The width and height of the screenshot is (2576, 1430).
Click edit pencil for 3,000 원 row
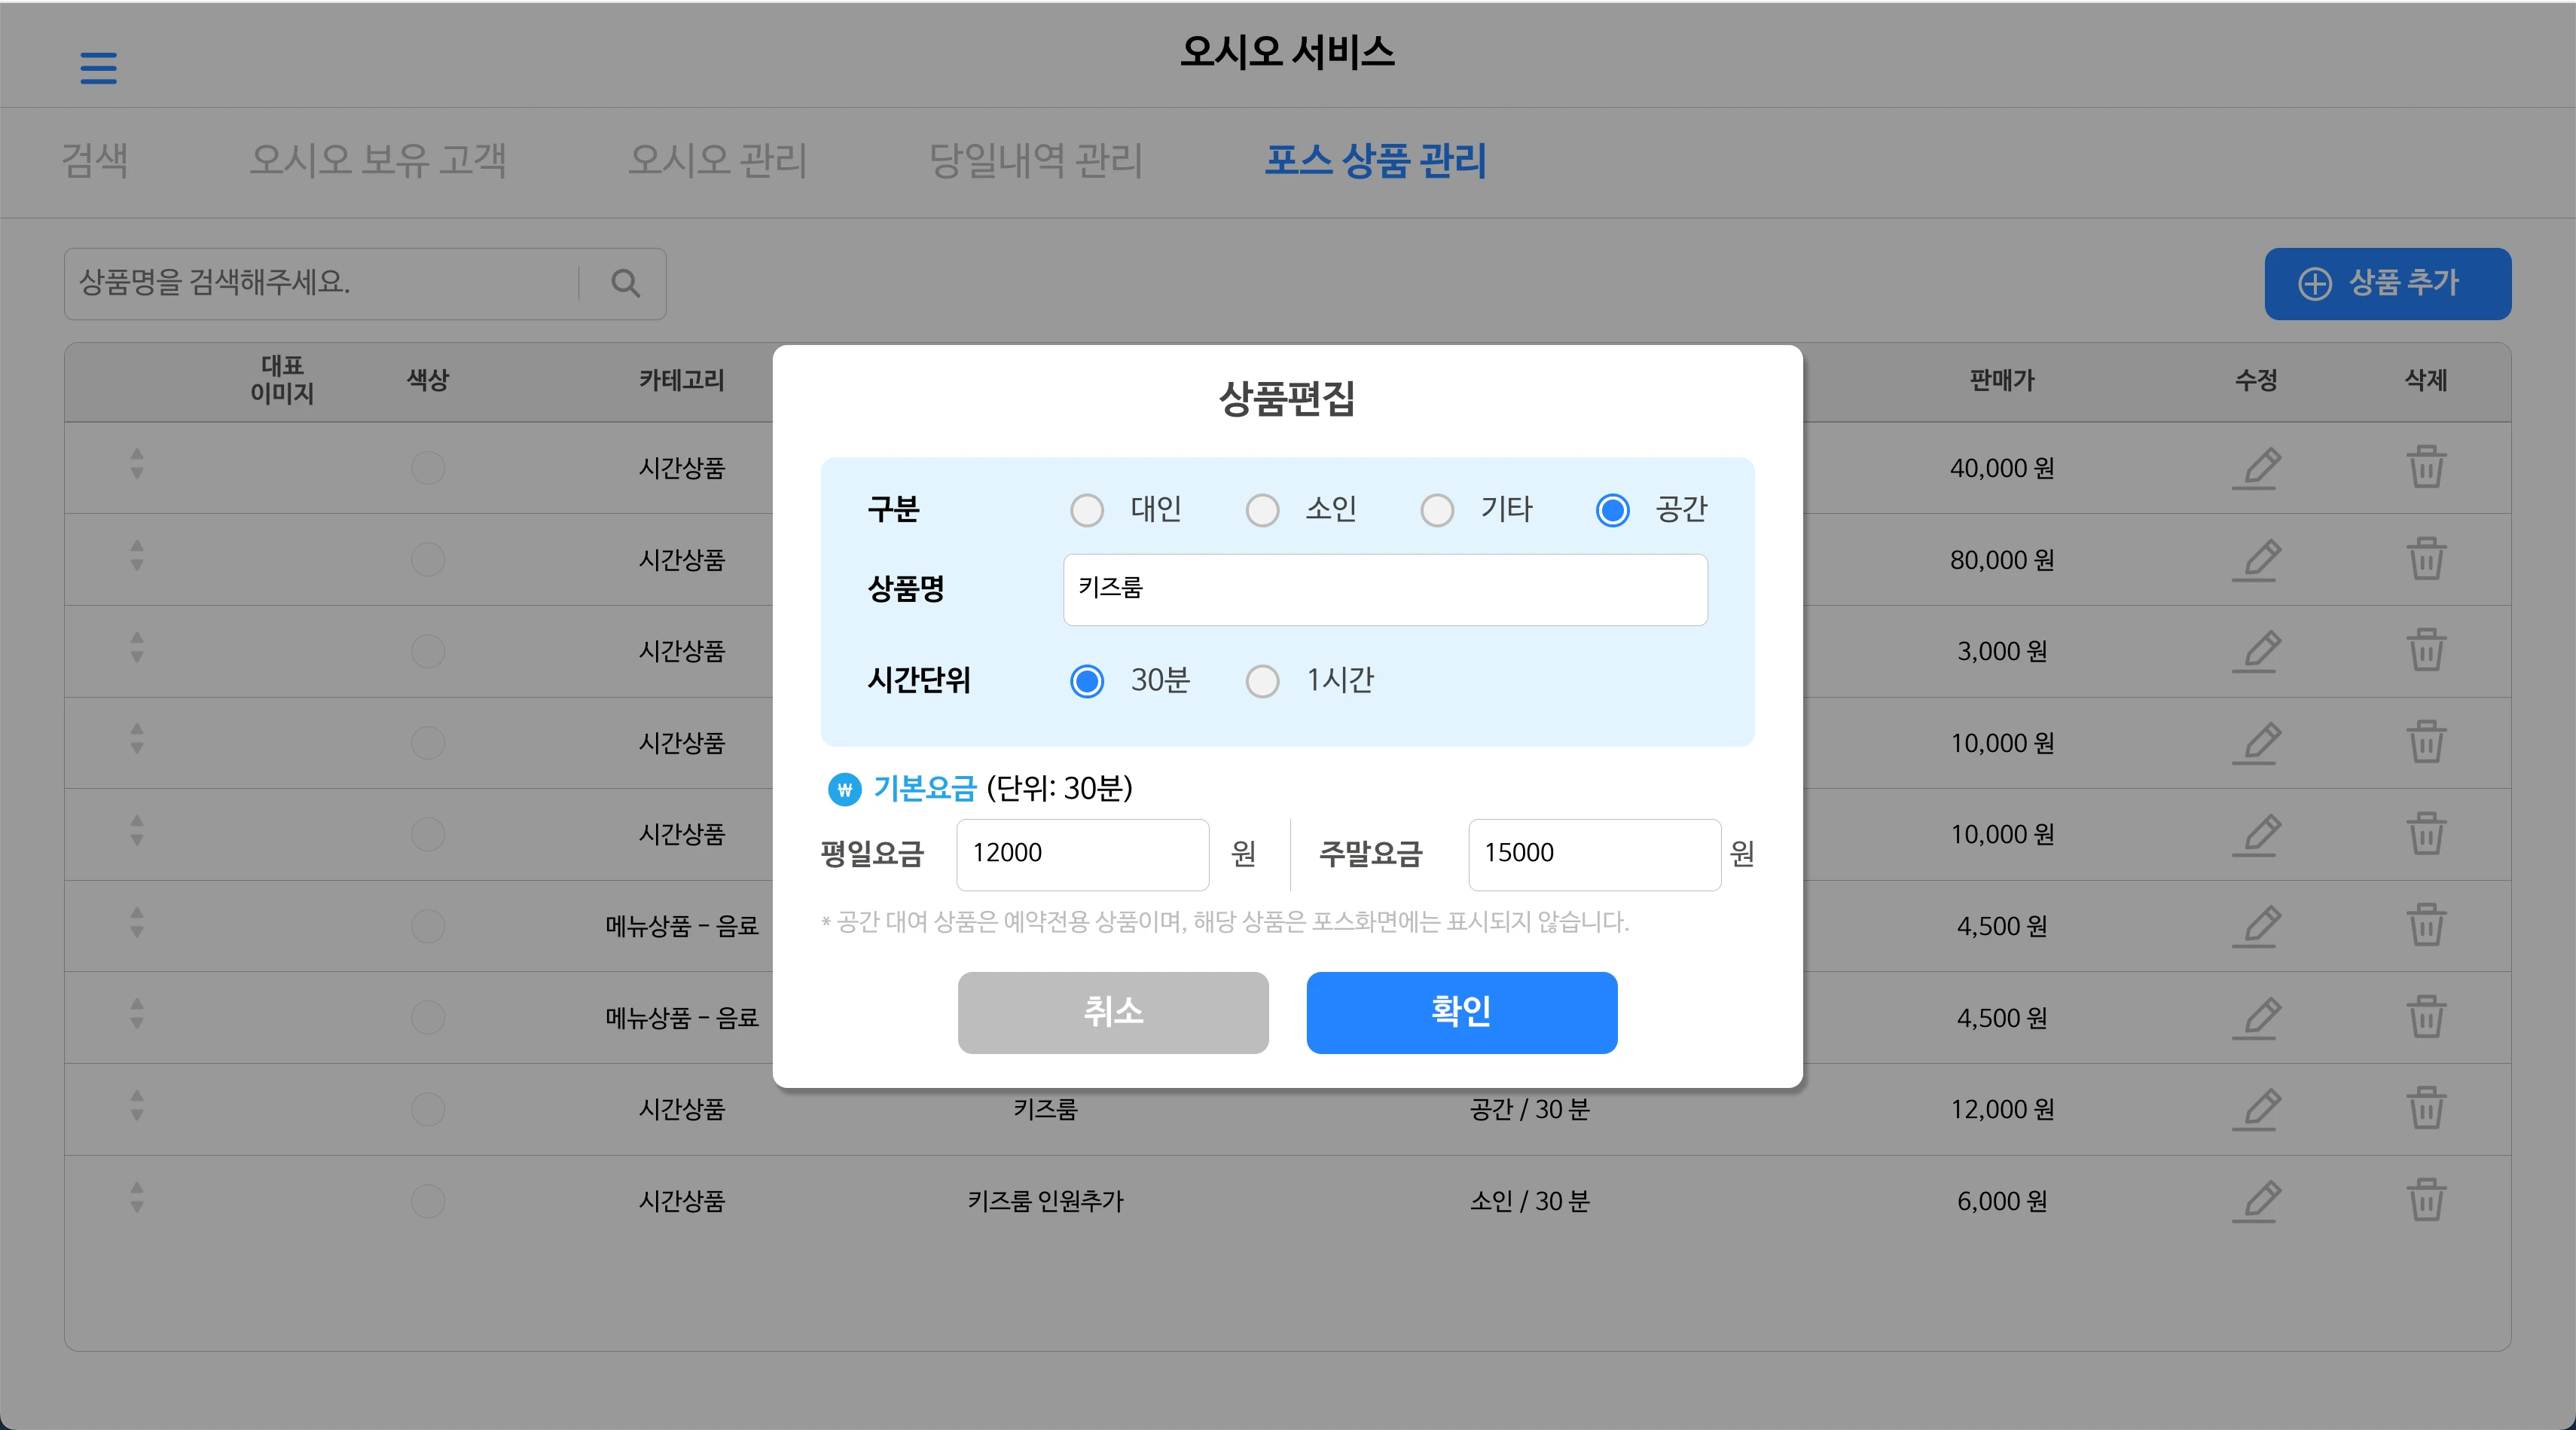(2256, 651)
